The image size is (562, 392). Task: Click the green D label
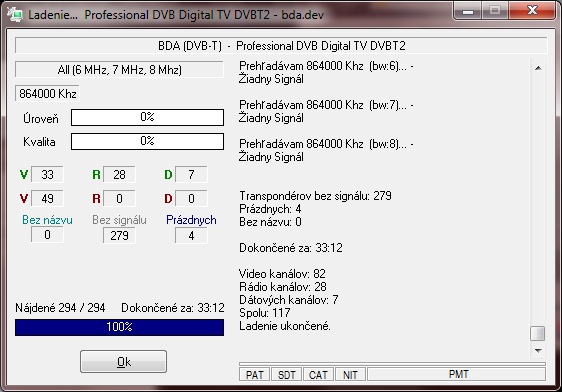[168, 175]
